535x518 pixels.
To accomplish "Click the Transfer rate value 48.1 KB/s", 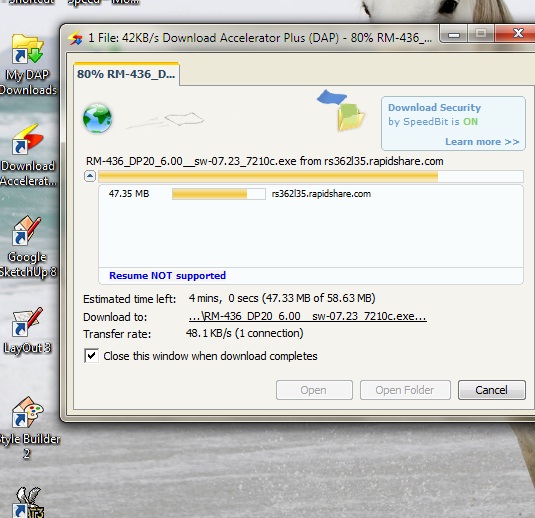I will point(244,333).
